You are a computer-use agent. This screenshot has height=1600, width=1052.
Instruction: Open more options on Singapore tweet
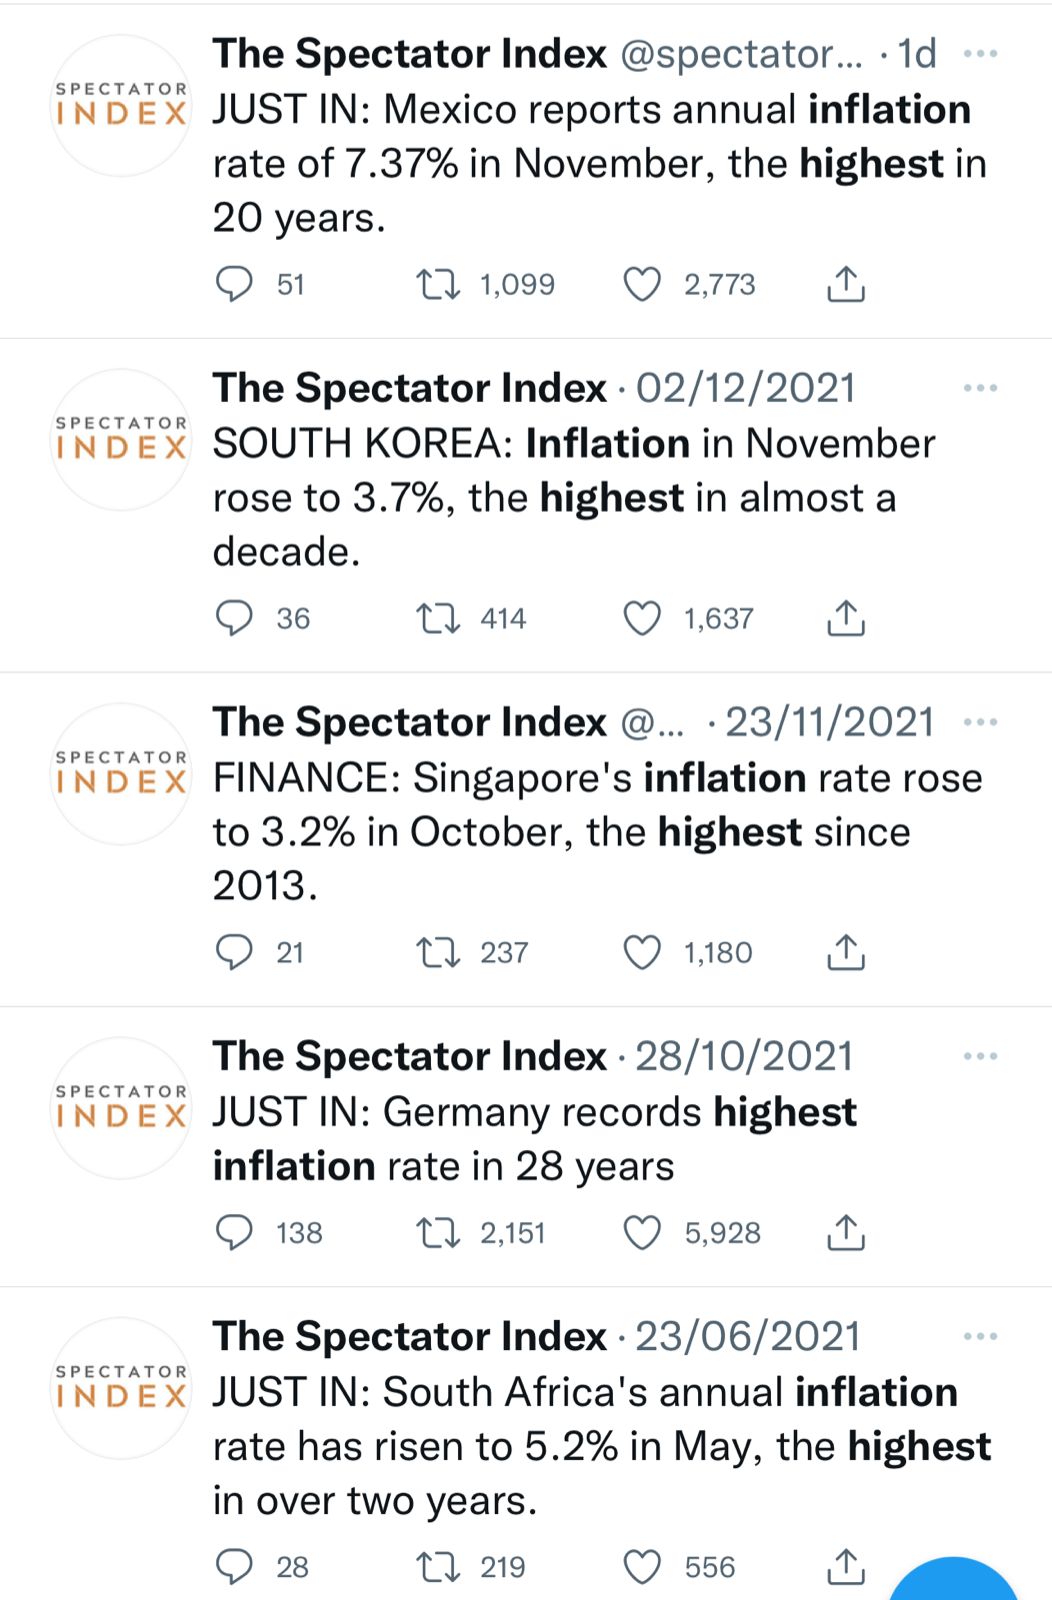coord(980,722)
